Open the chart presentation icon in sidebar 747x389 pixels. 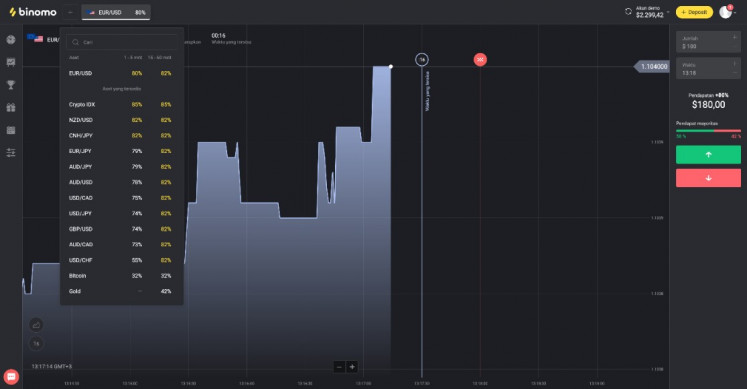click(x=10, y=62)
